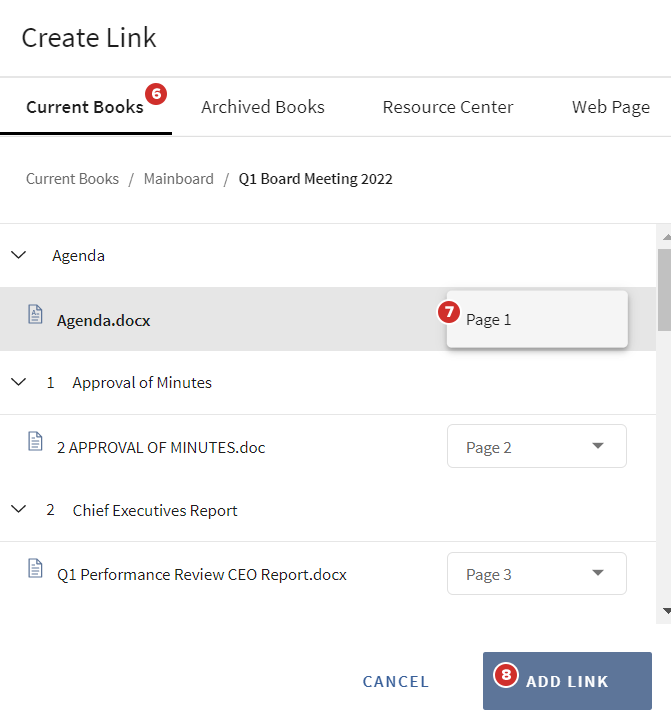Click the scrollbar up arrow
Screen dimensions: 671x725
click(664, 236)
